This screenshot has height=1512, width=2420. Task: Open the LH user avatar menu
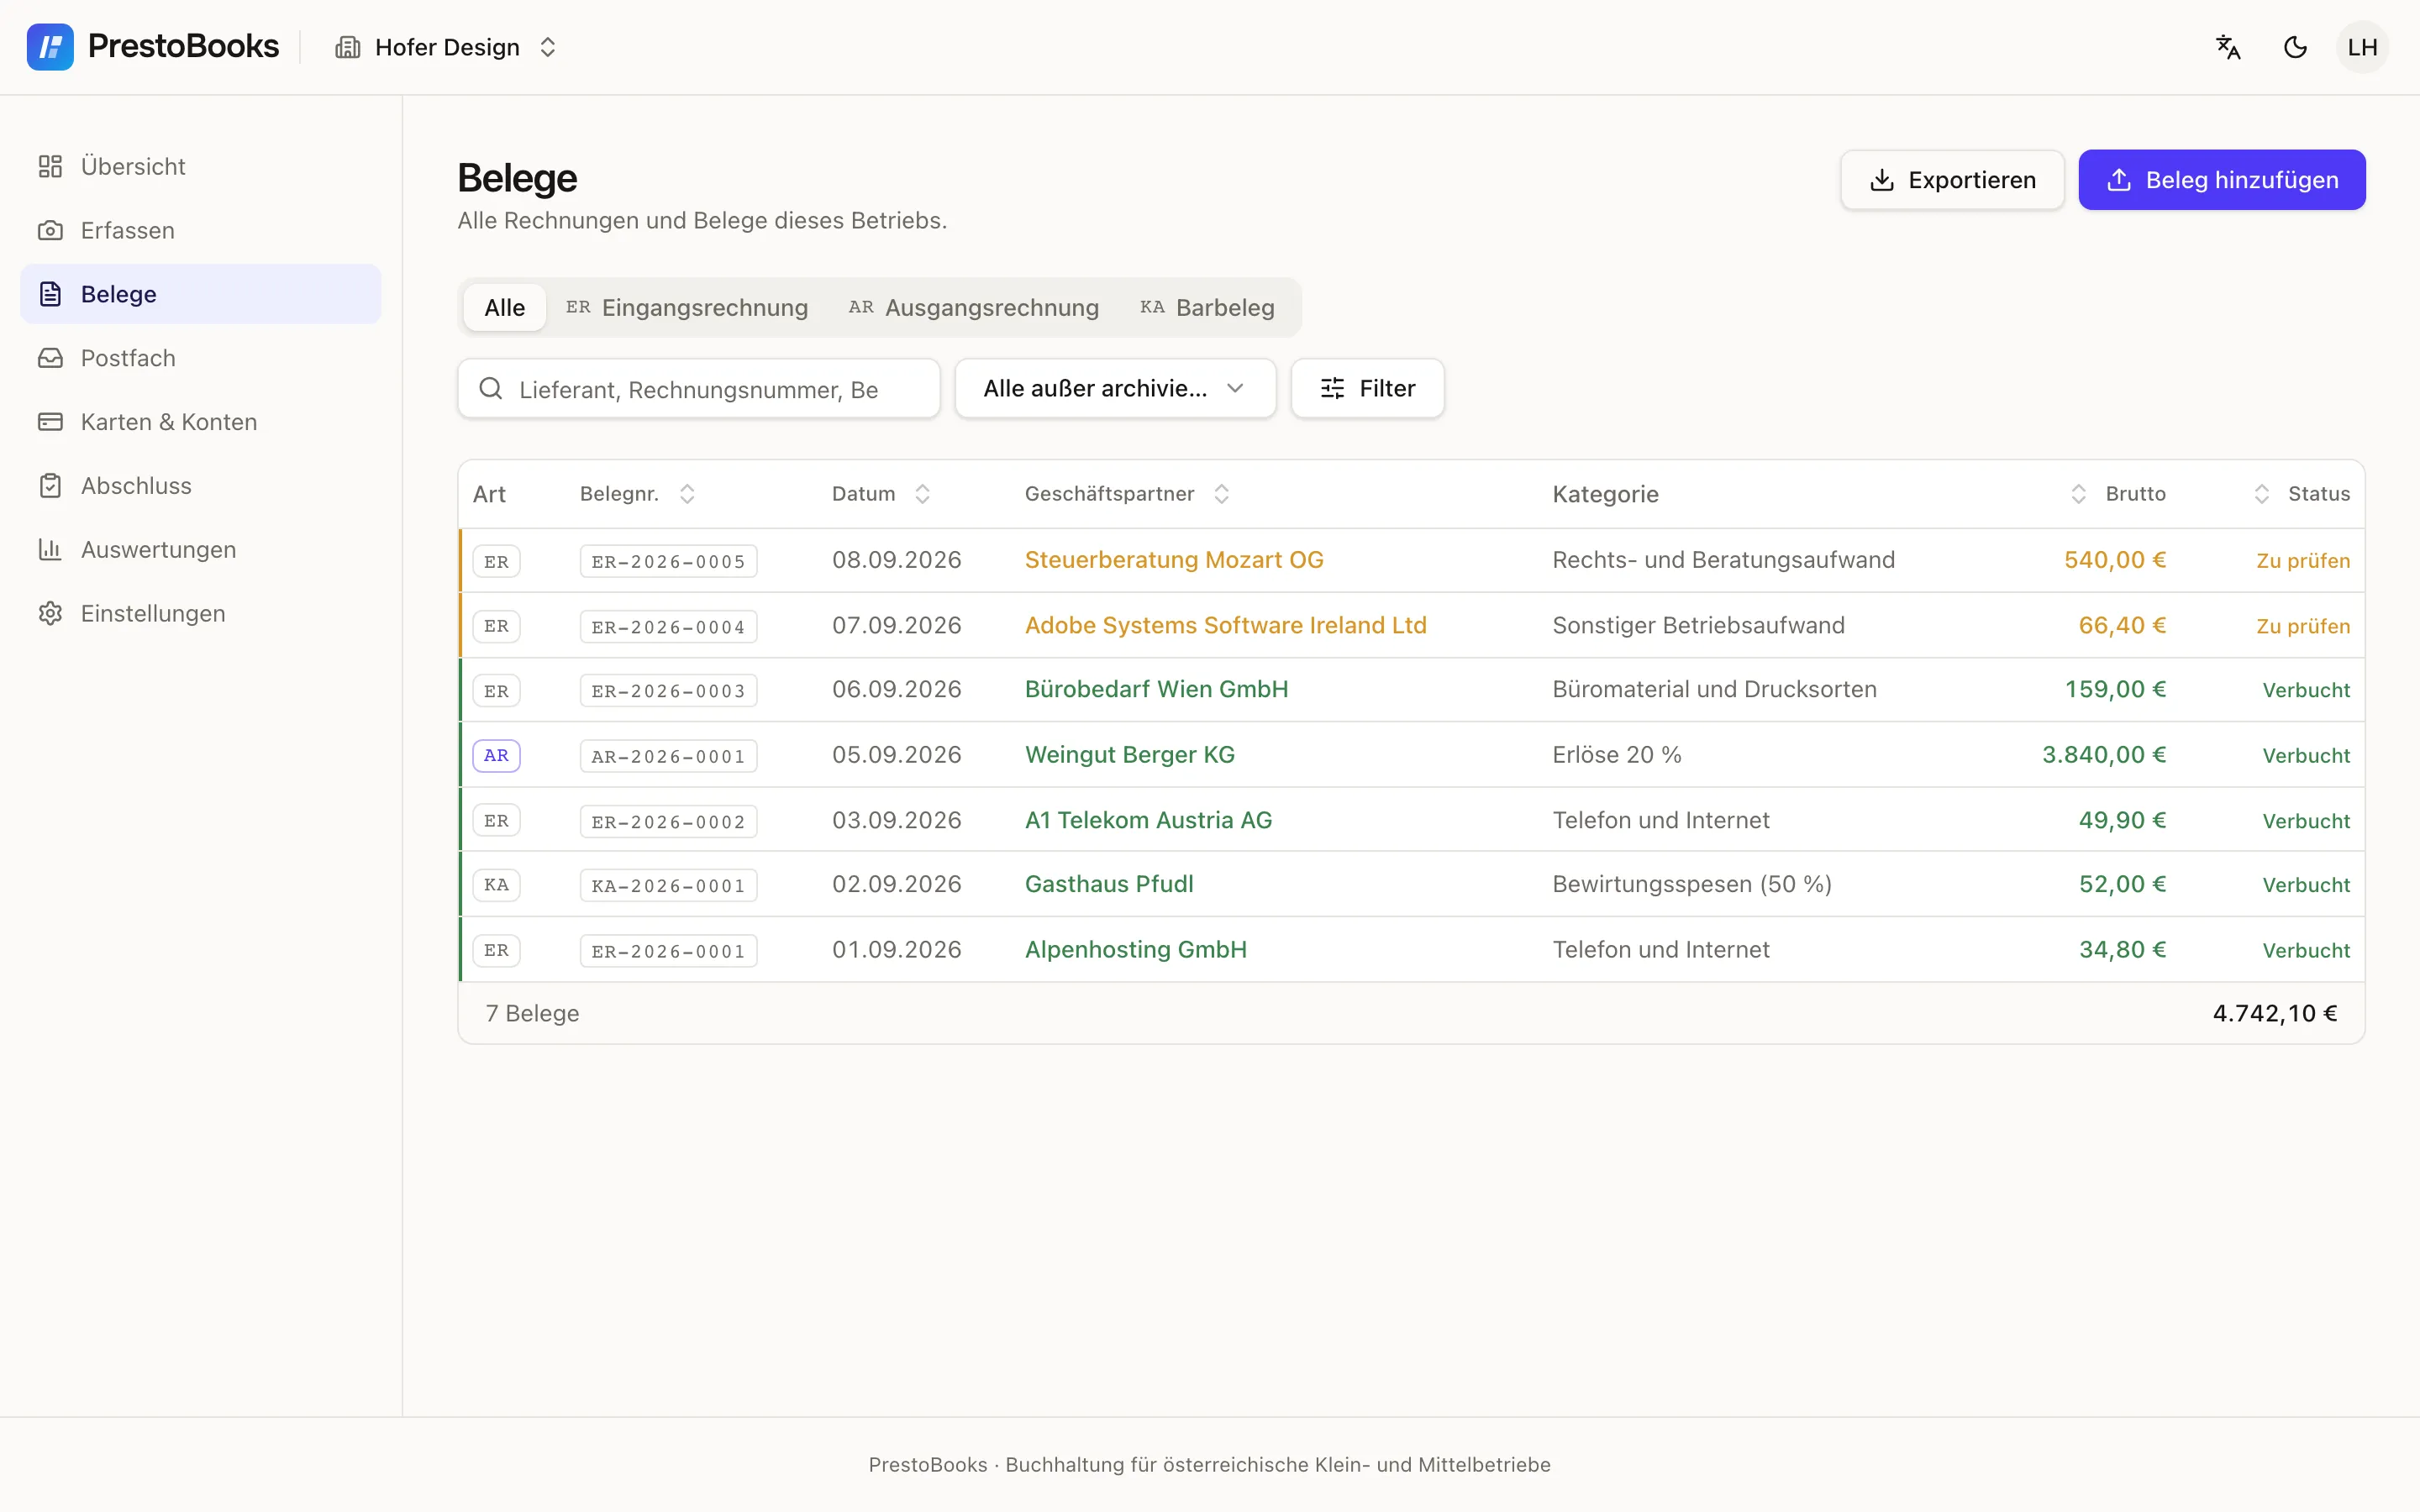click(2362, 47)
